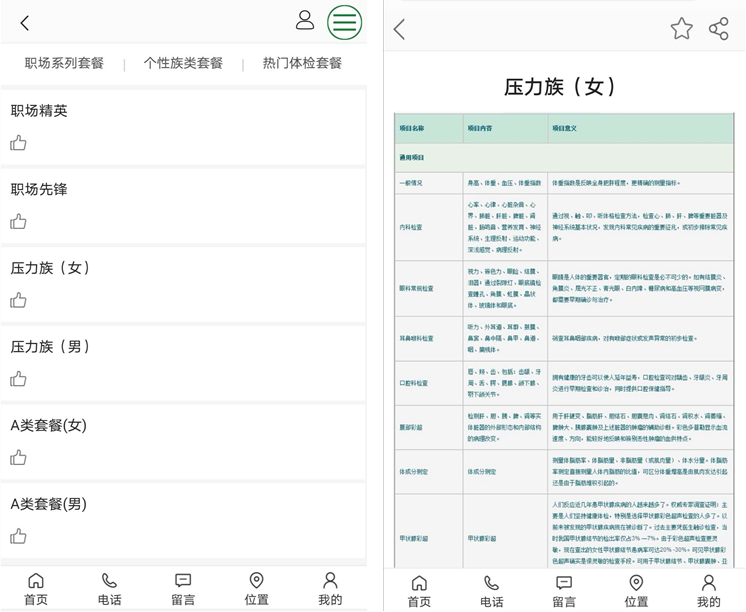Switch to 职场系列套餐 tab

point(64,63)
